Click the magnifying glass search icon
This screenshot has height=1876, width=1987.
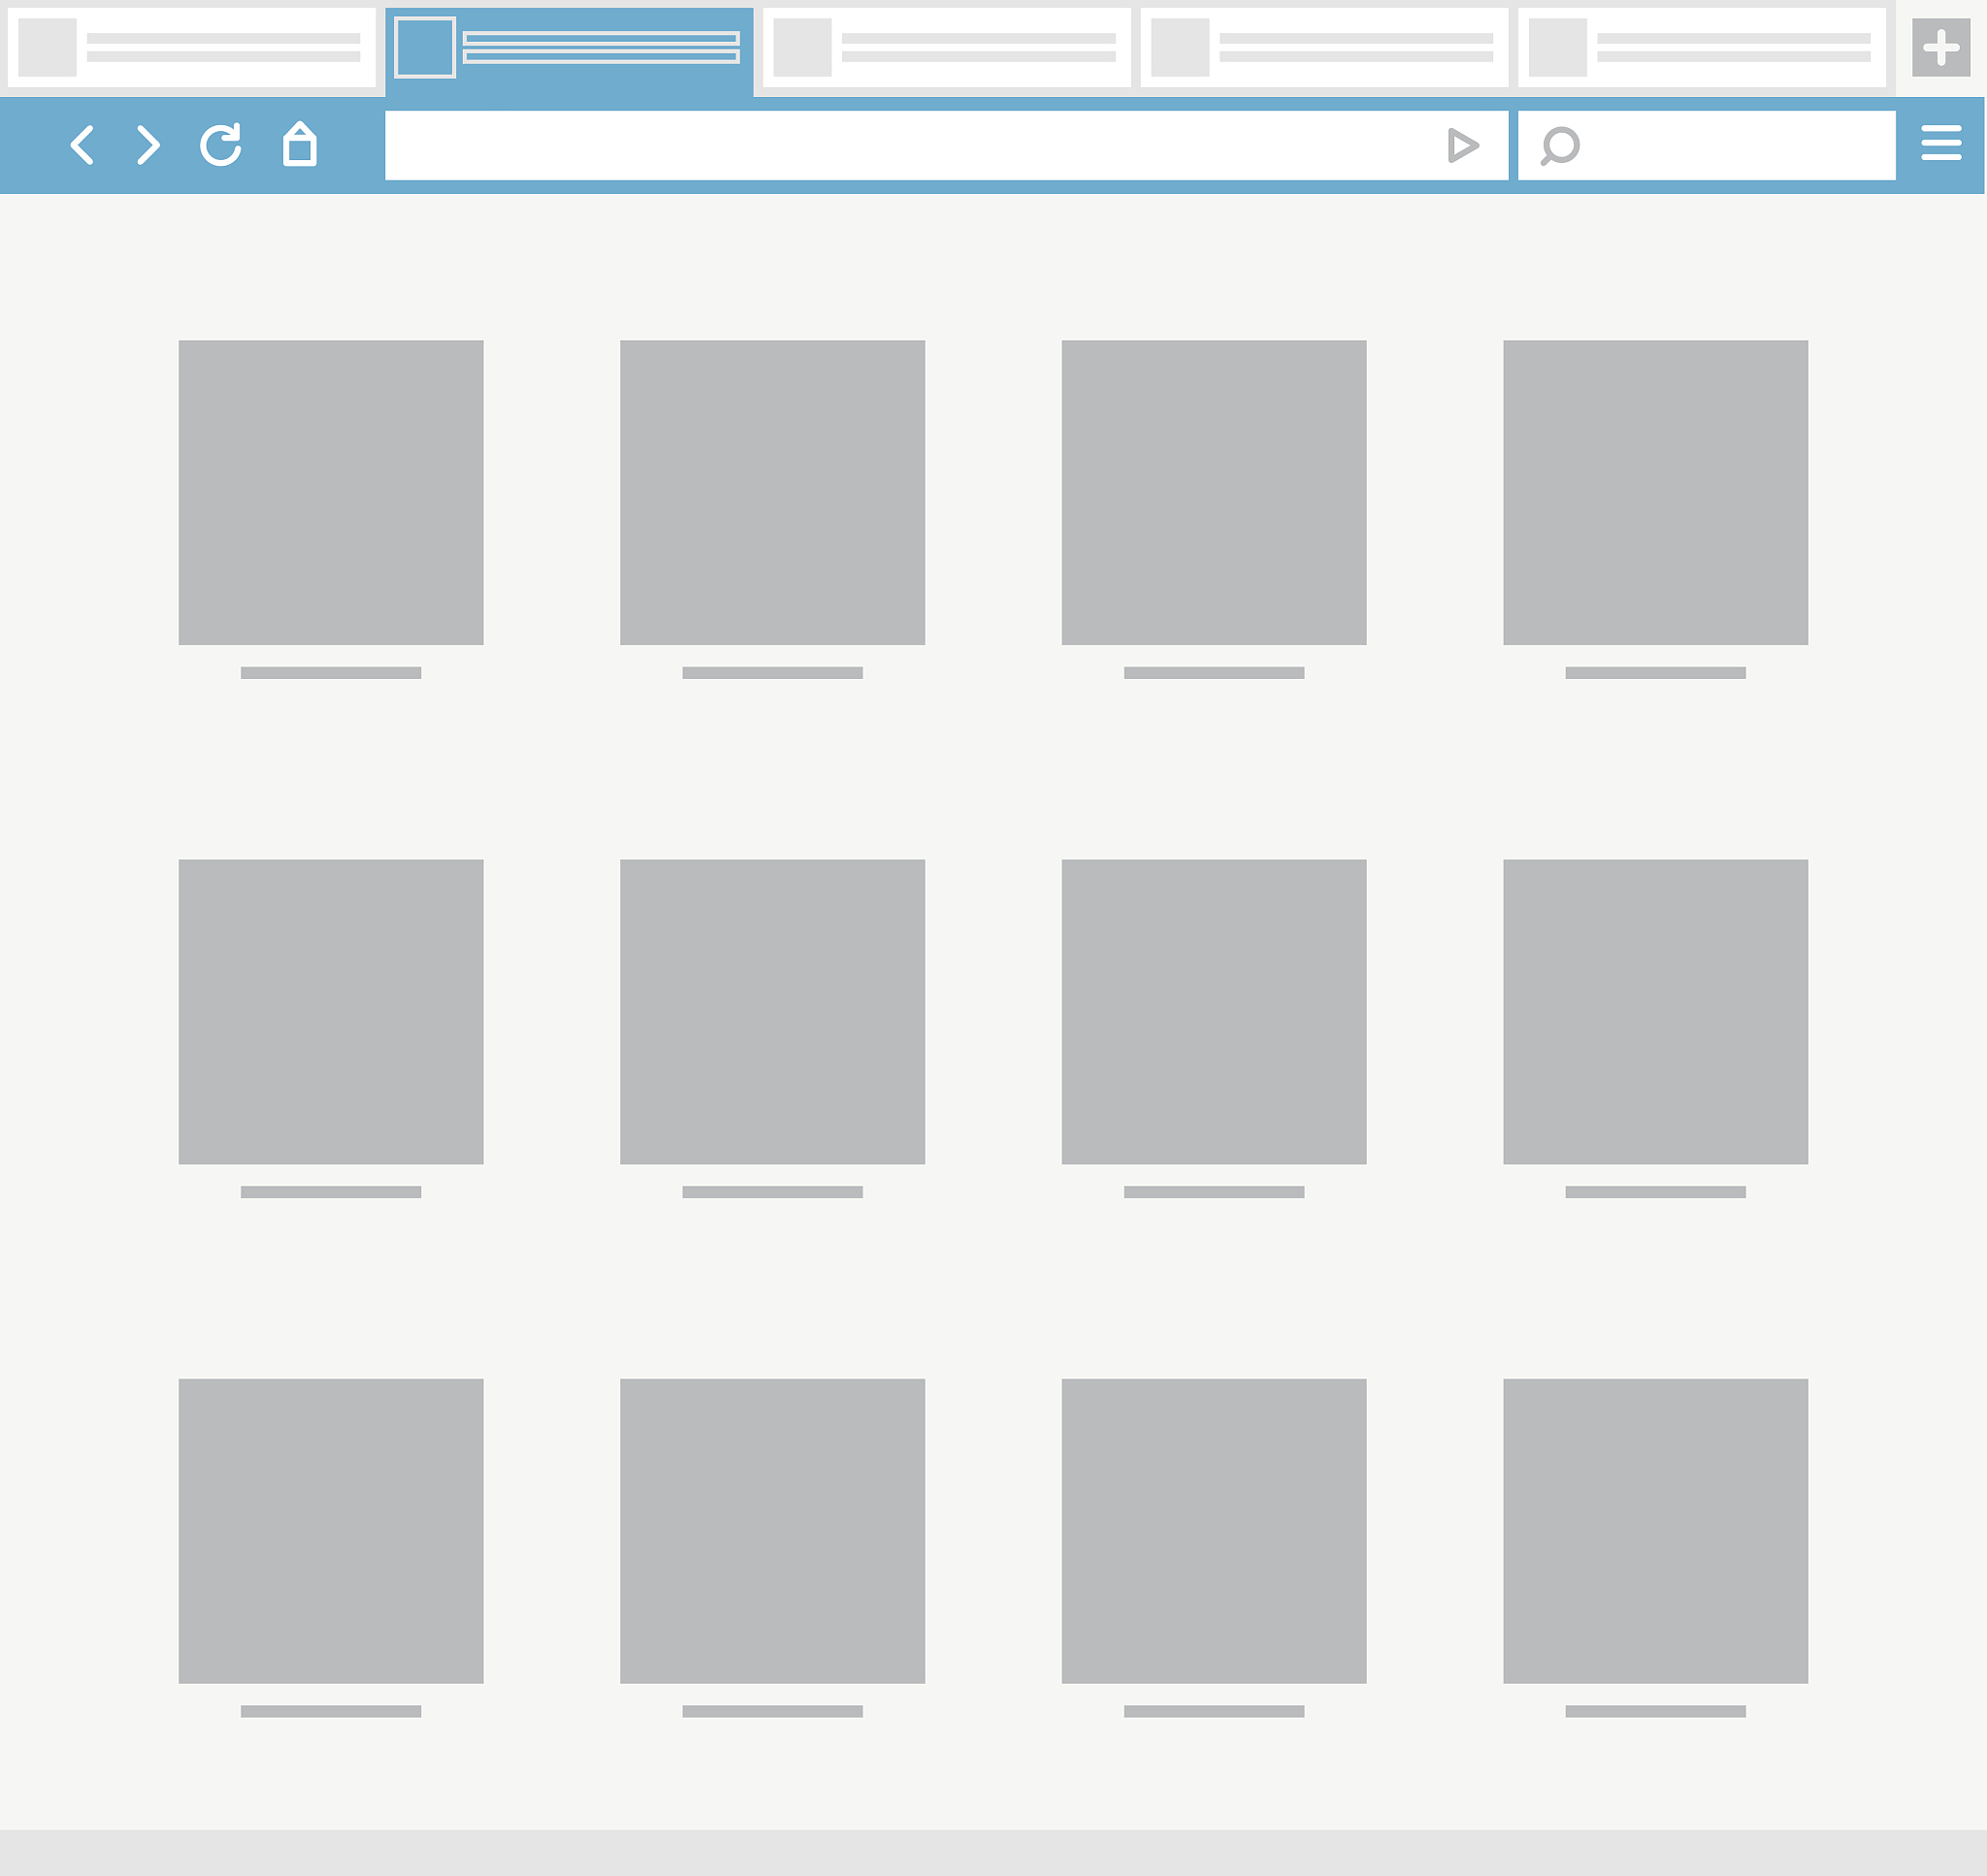pos(1559,146)
